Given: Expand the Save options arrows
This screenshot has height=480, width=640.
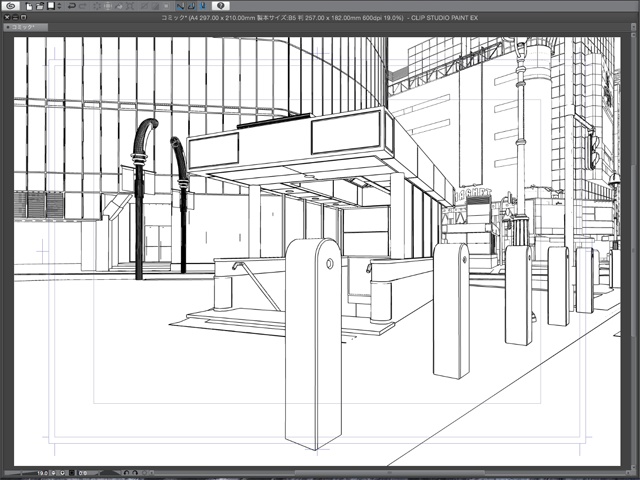Looking at the screenshot, I should [59, 6].
